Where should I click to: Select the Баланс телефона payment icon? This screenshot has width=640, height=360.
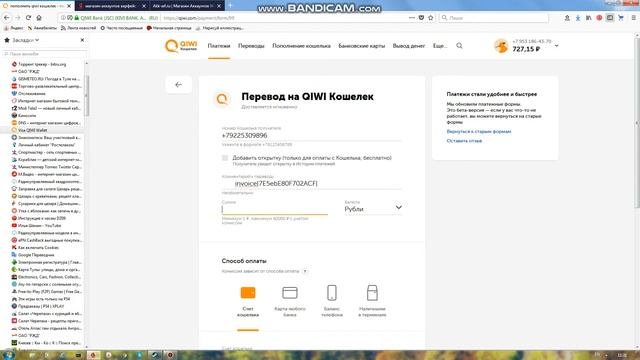click(332, 293)
